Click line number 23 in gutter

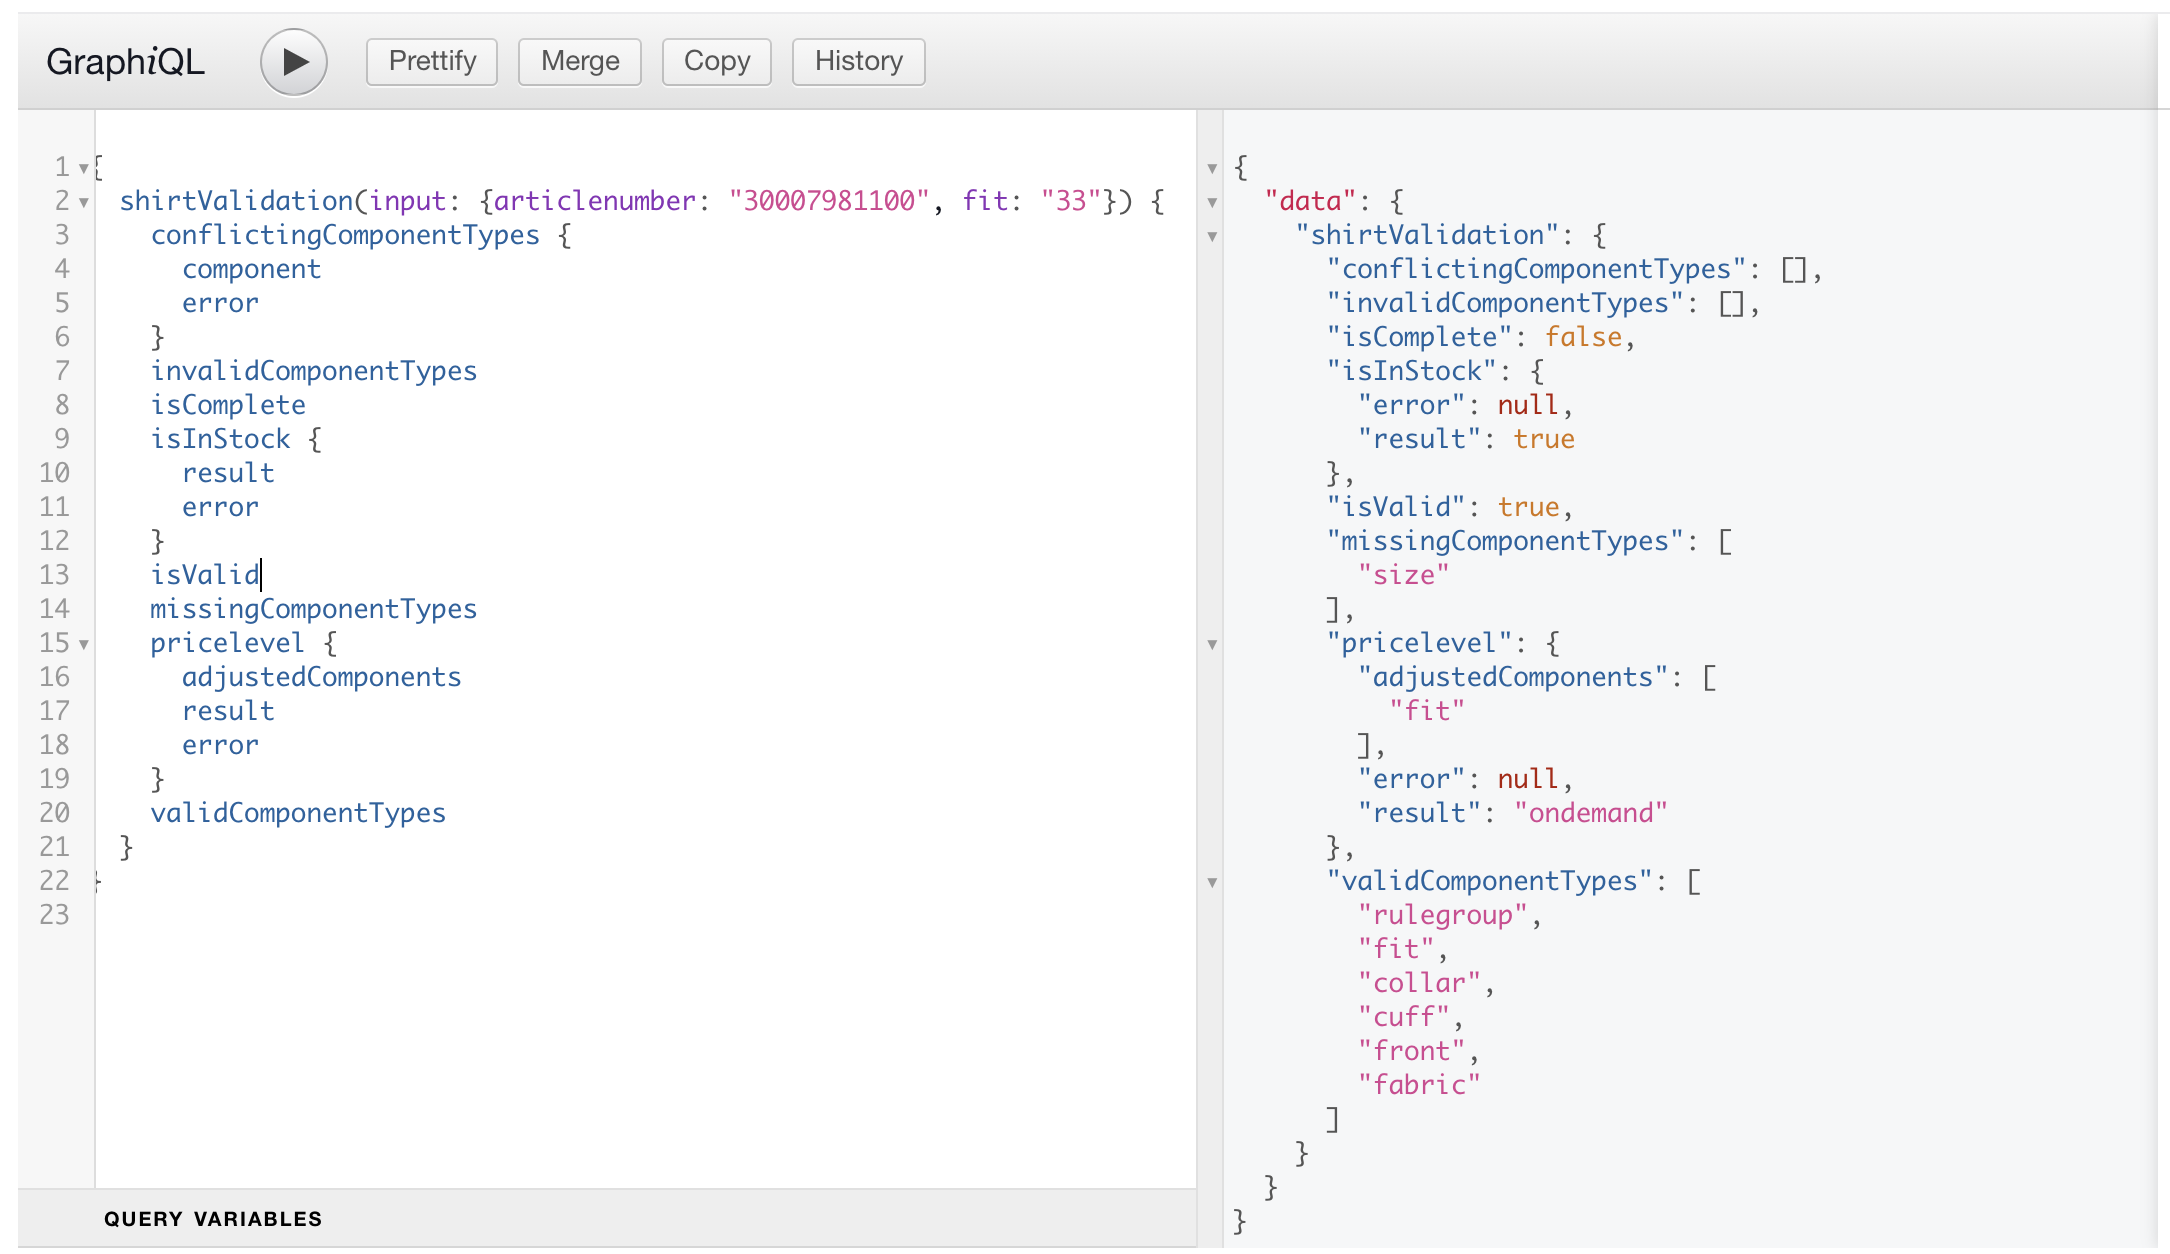pos(55,915)
